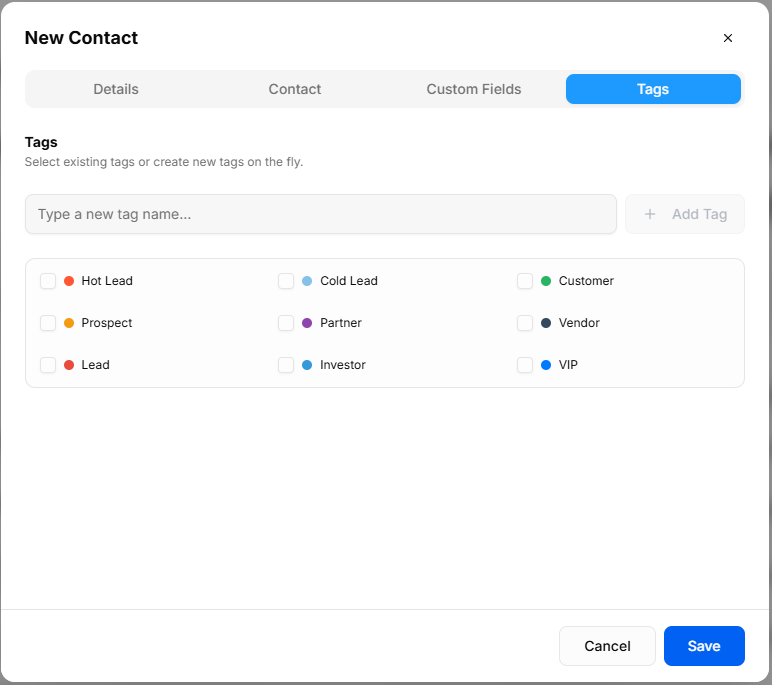Click the green Customer color dot

click(546, 281)
